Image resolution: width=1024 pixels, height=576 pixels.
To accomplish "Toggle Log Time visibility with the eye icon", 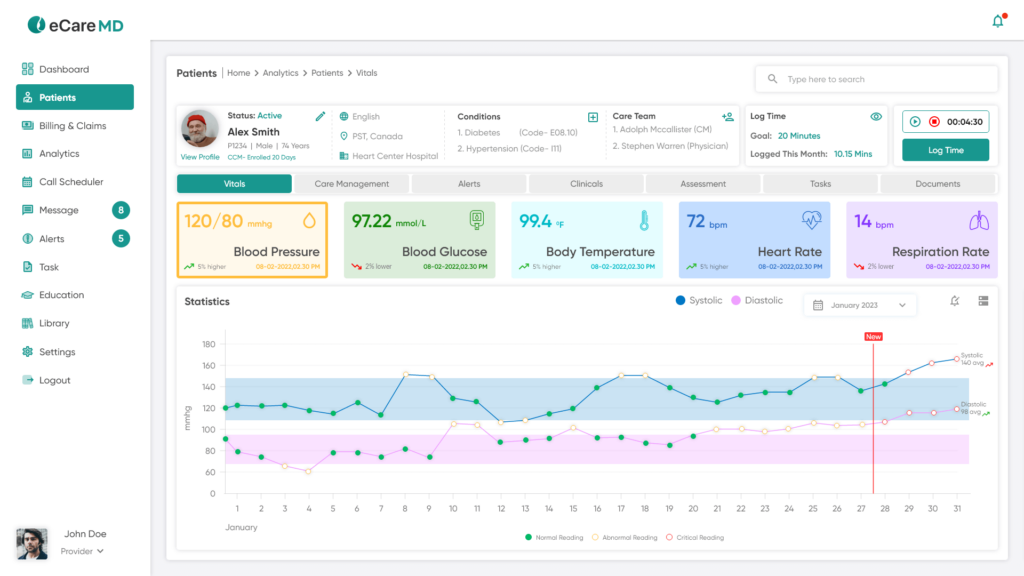I will [878, 116].
